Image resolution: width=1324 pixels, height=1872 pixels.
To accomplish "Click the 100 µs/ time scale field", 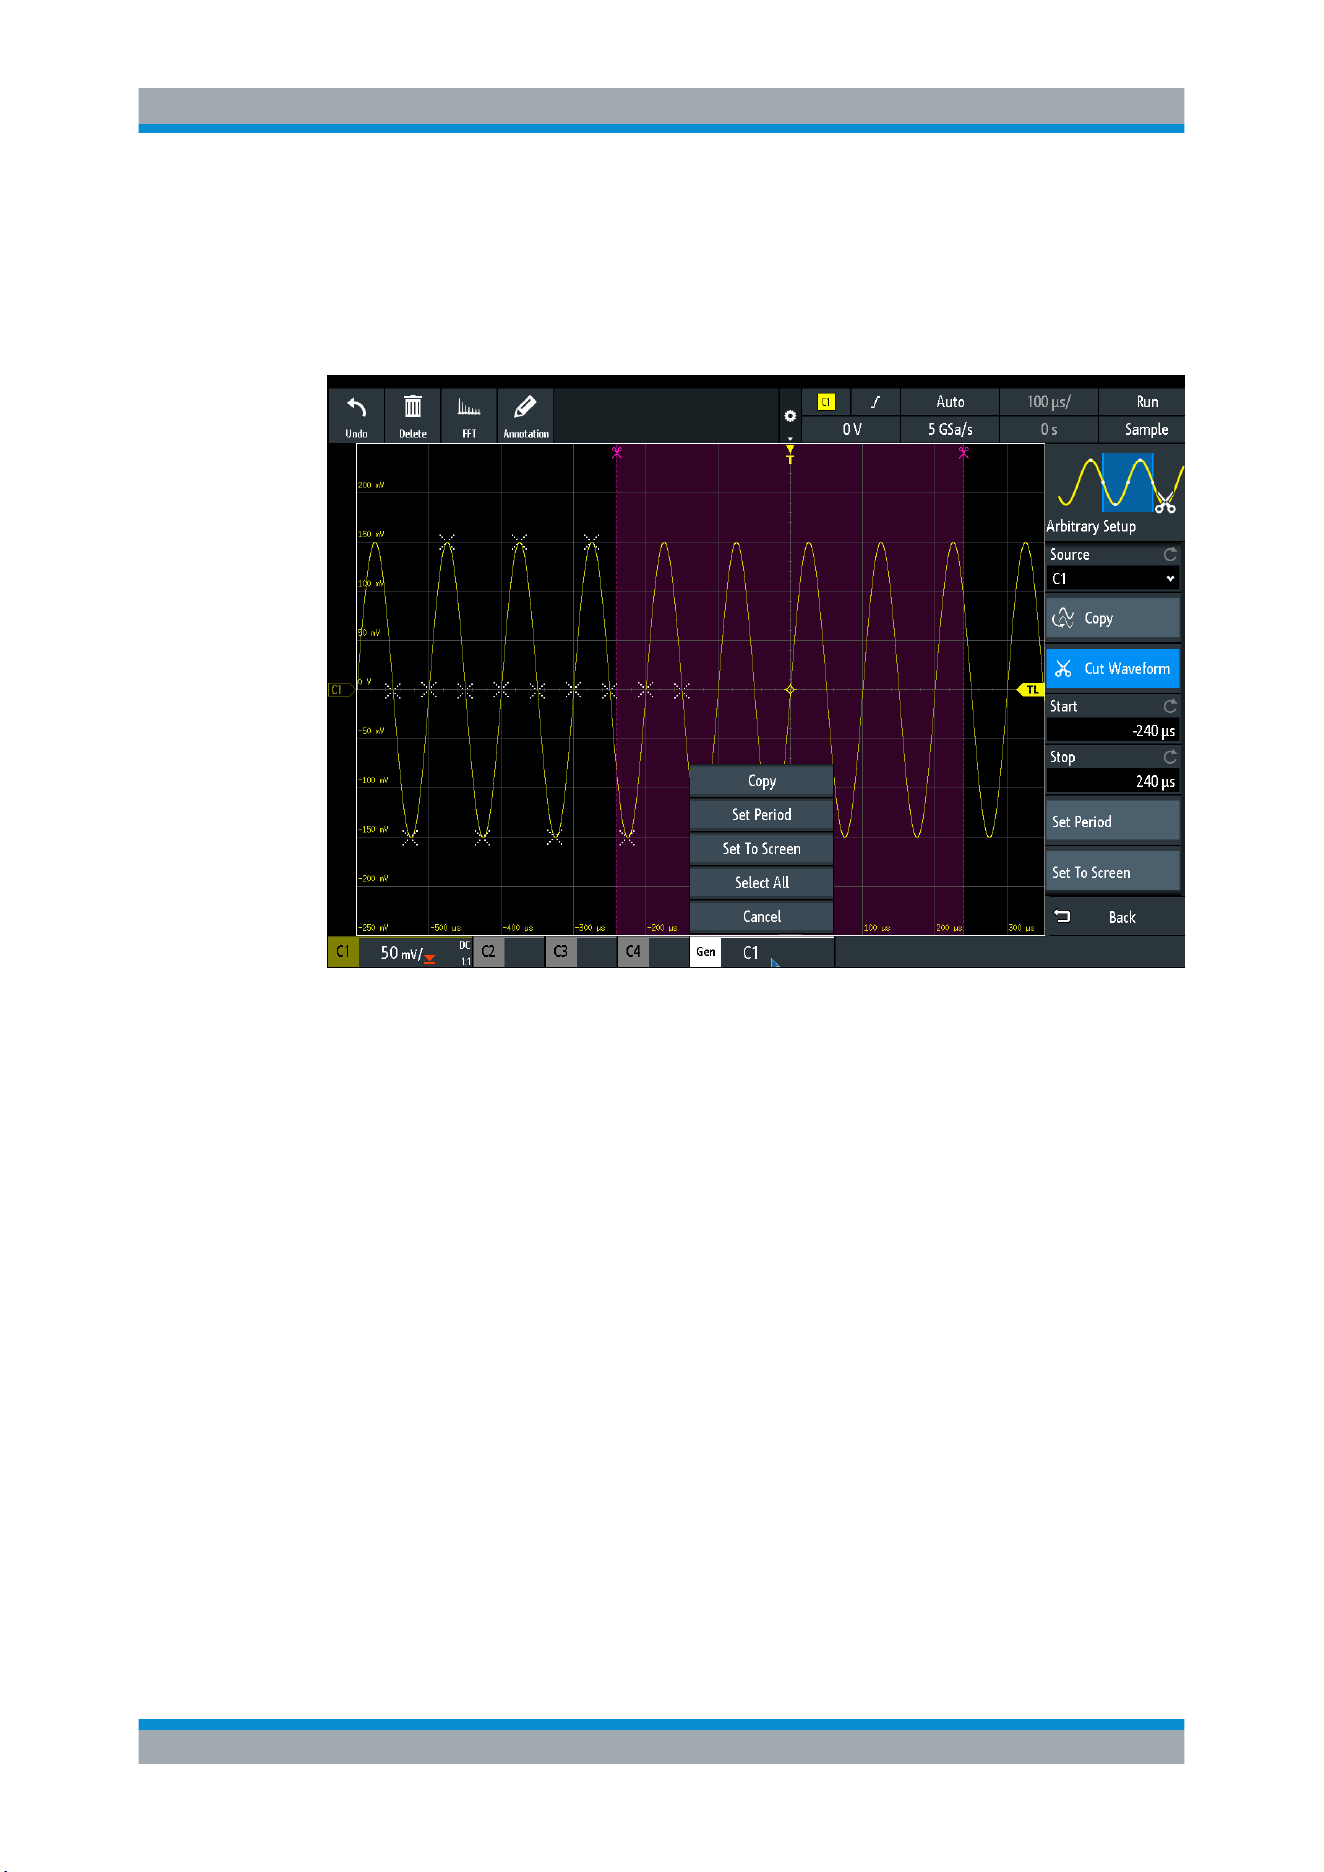I will pos(1049,402).
